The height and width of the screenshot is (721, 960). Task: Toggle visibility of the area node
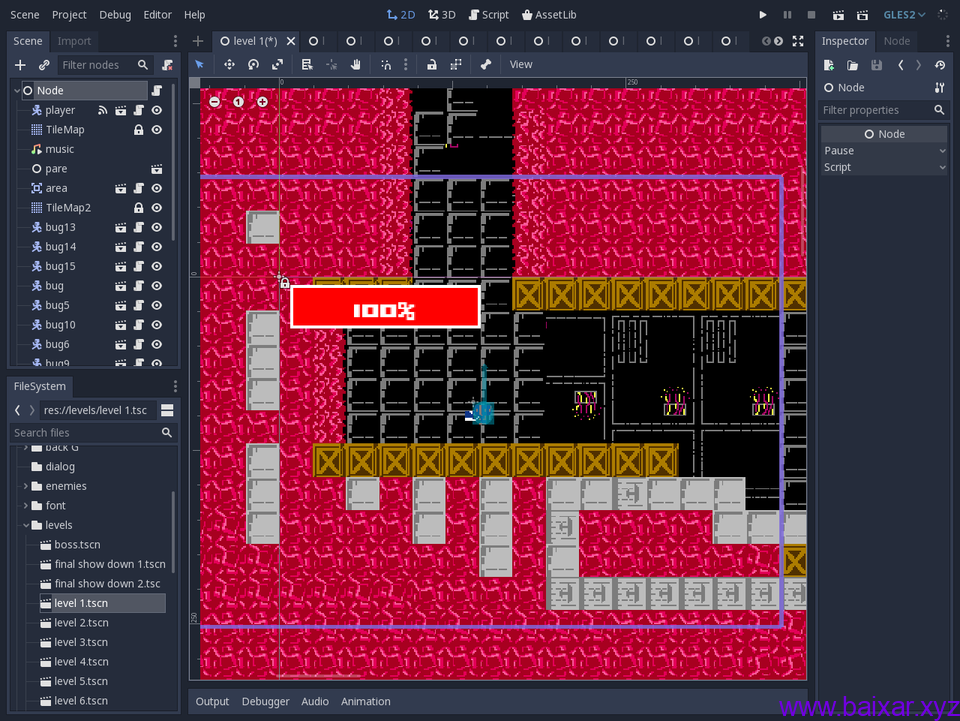pyautogui.click(x=155, y=188)
